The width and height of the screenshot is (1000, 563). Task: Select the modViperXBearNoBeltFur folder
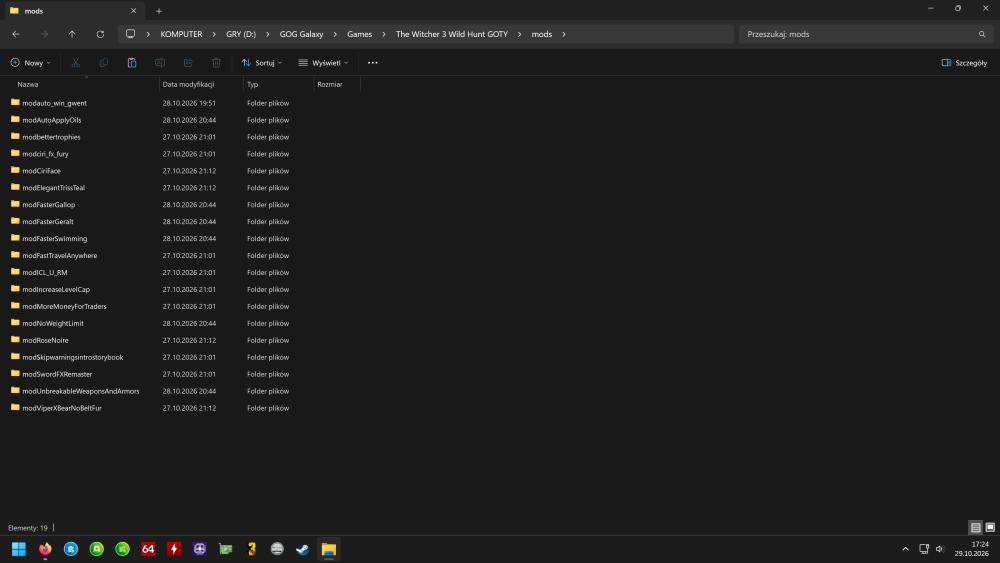pyautogui.click(x=62, y=408)
